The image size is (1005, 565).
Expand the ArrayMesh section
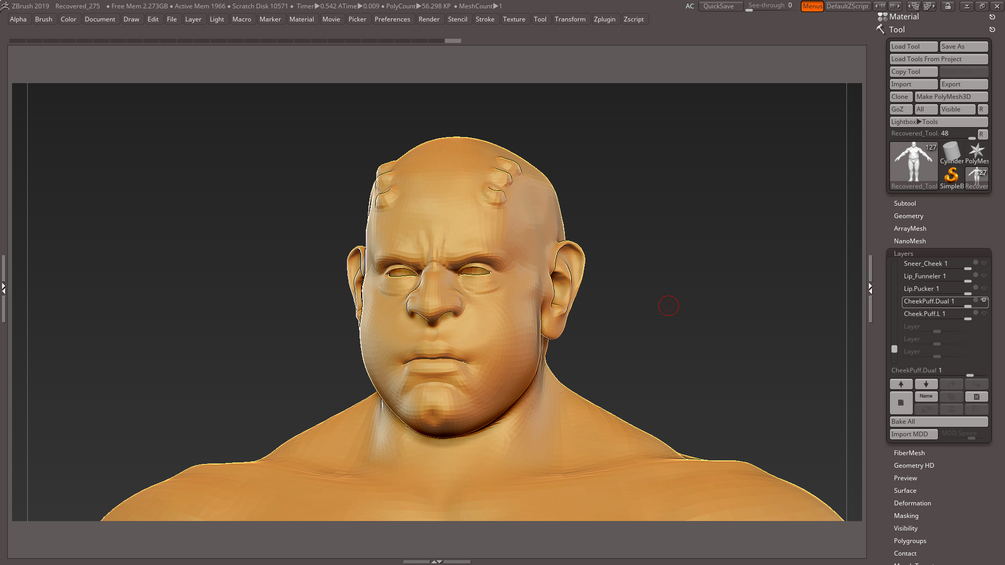point(910,229)
